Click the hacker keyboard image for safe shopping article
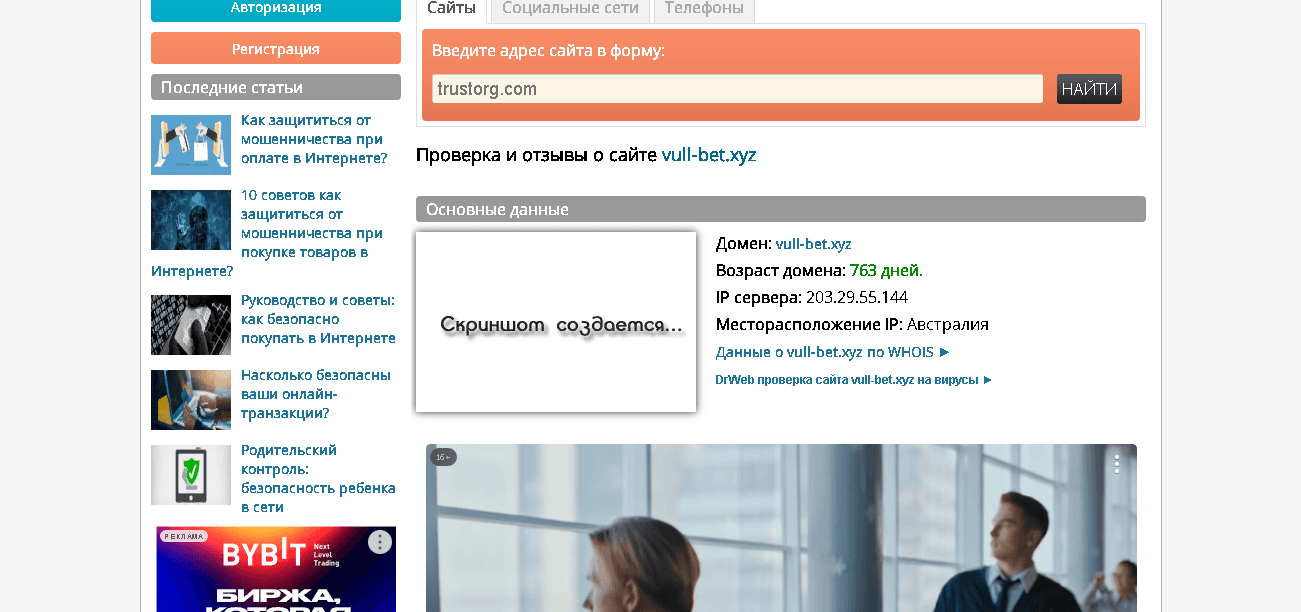The image size is (1301, 612). [190, 325]
